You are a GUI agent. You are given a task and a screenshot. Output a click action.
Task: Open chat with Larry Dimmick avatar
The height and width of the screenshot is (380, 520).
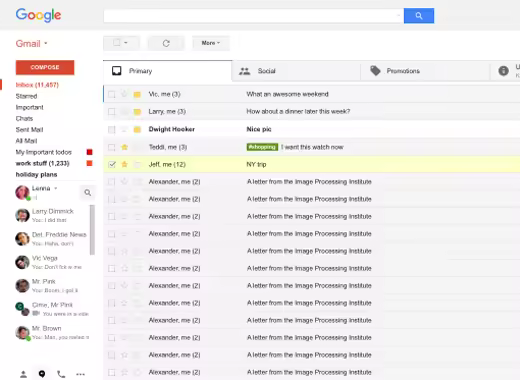[x=22, y=215]
